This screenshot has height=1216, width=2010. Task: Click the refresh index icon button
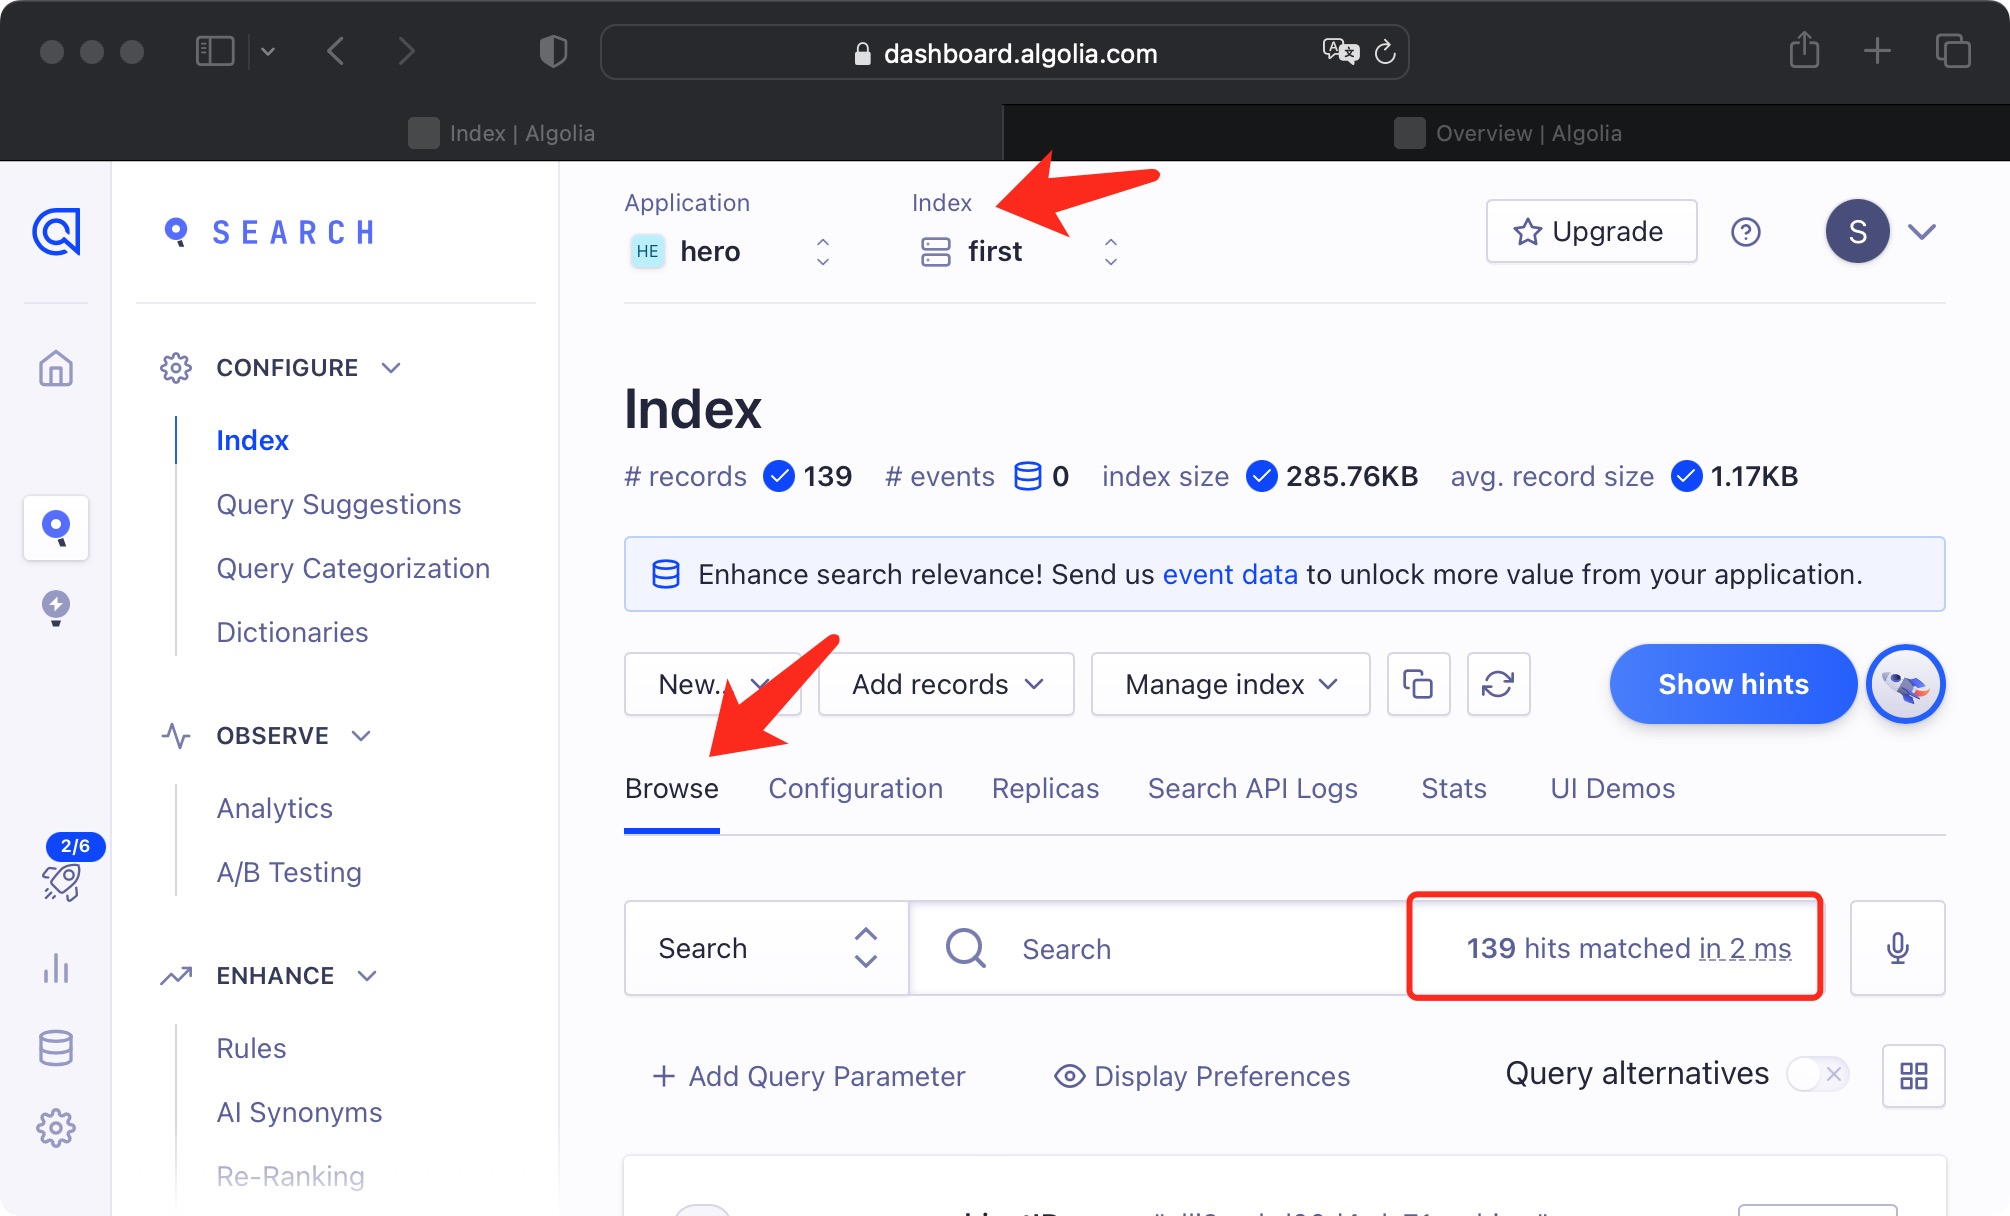[x=1498, y=684]
